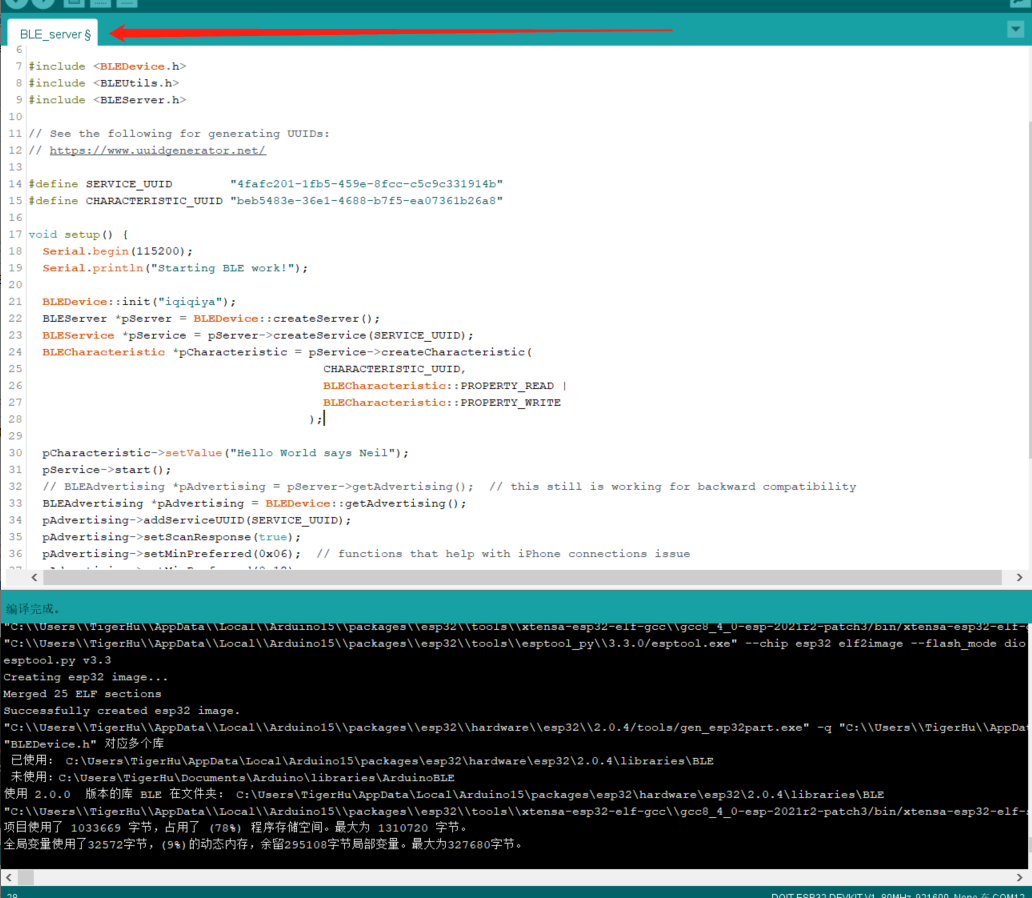The height and width of the screenshot is (898, 1032).
Task: Click the New sketch toolbar icon
Action: pyautogui.click(x=73, y=4)
